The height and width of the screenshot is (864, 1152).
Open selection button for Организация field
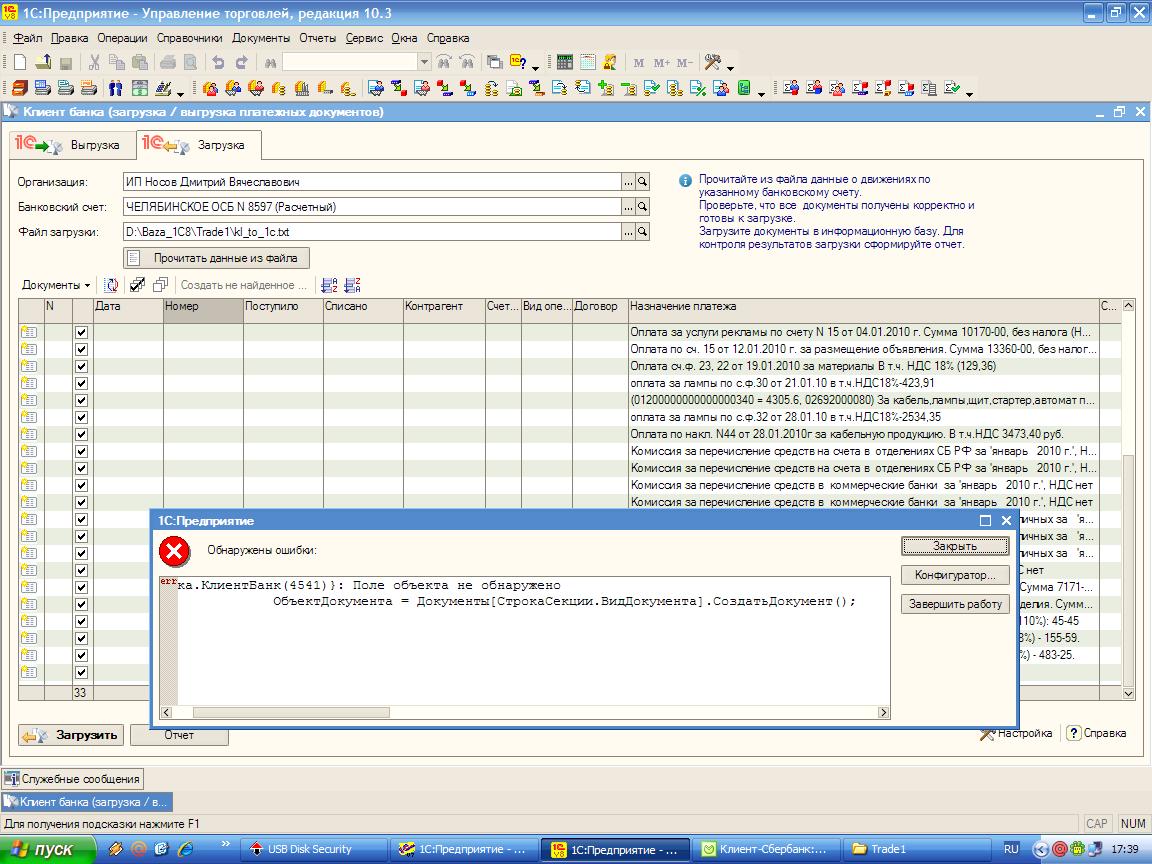click(628, 181)
